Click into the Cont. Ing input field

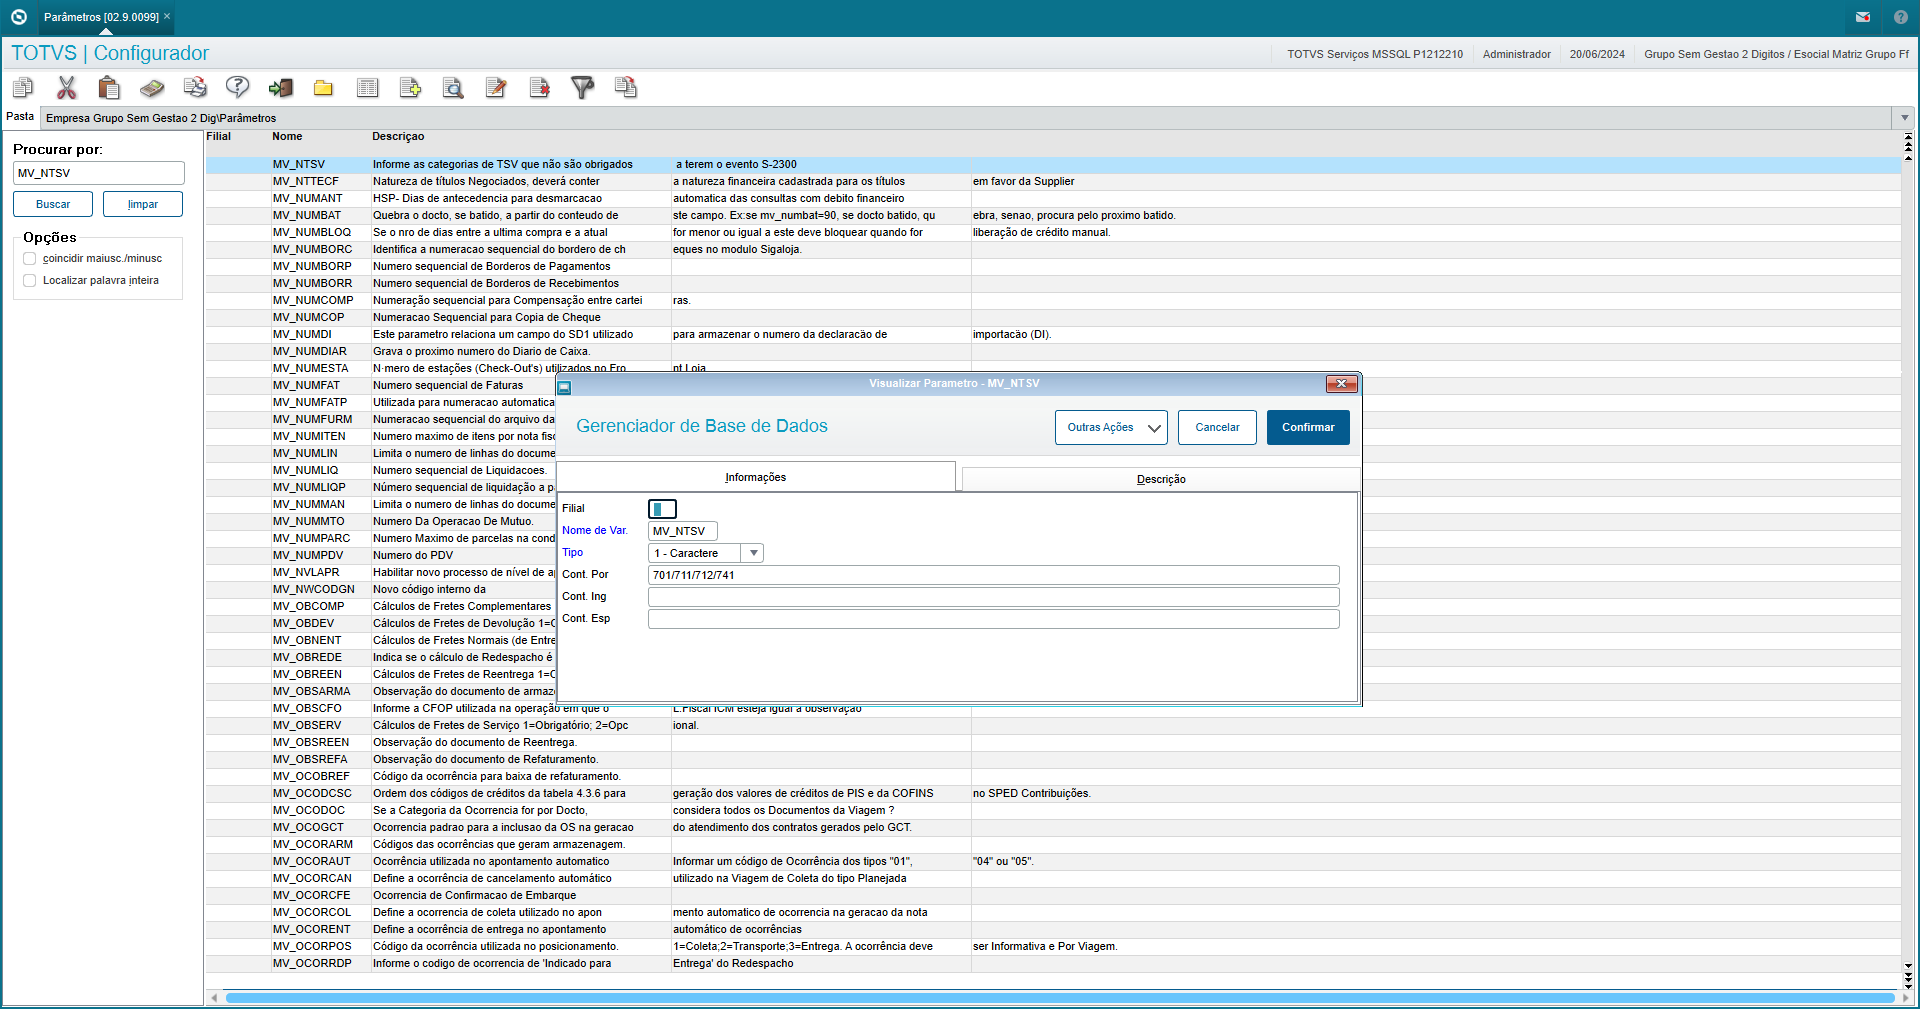[992, 597]
